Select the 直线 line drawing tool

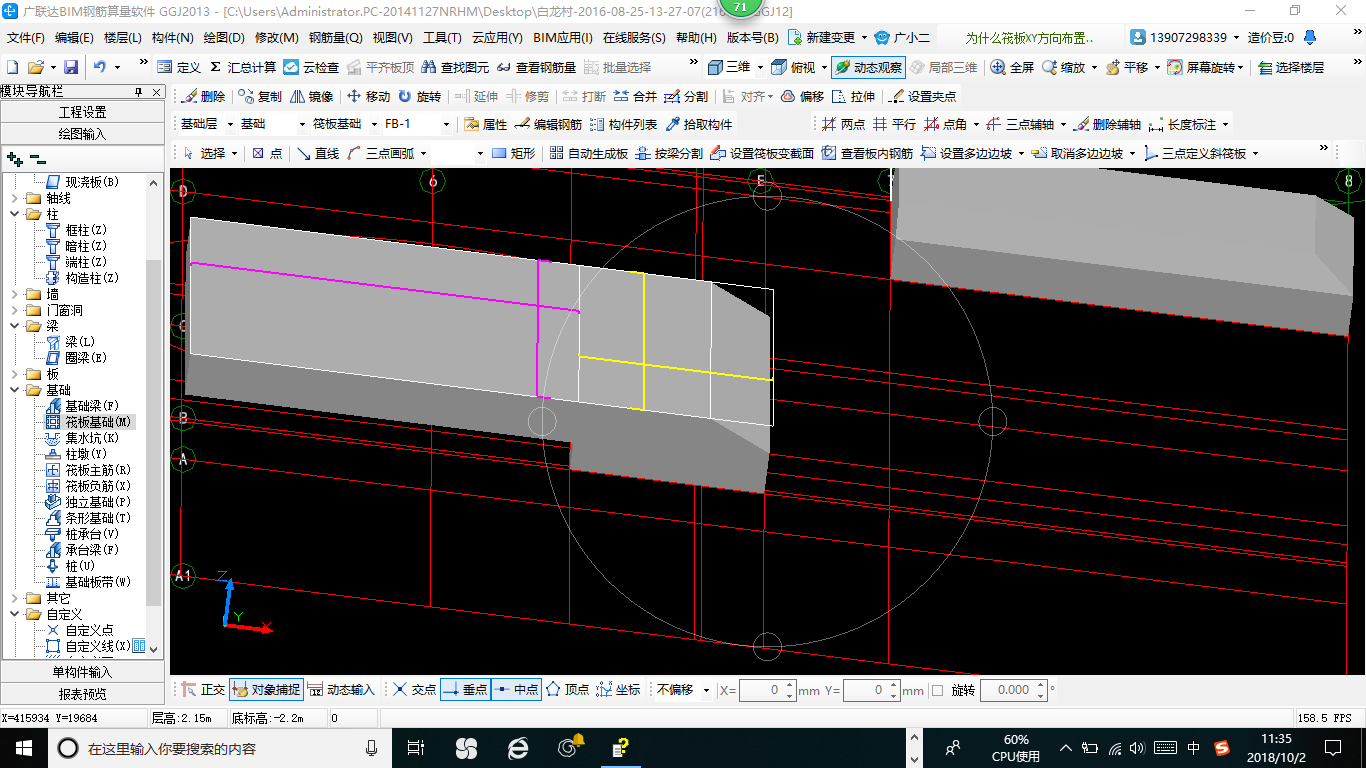[318, 153]
